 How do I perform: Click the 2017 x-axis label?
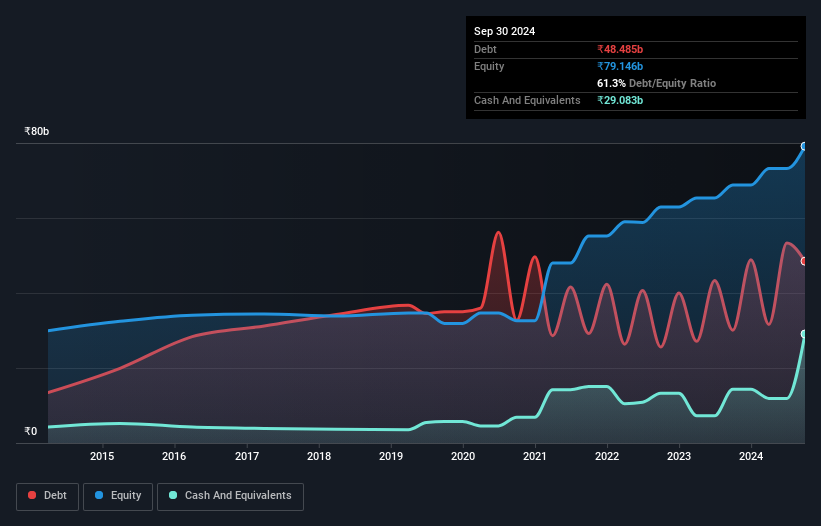point(247,456)
